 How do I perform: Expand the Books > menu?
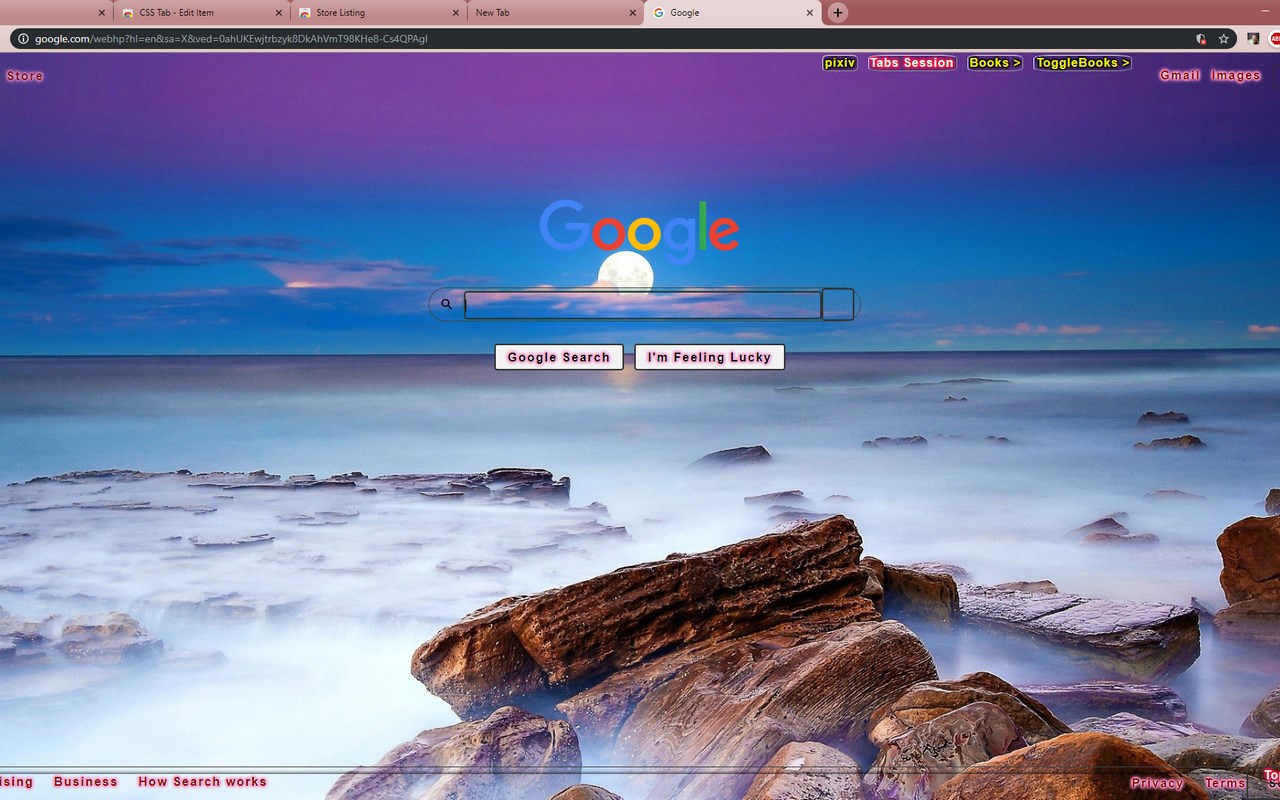[995, 63]
